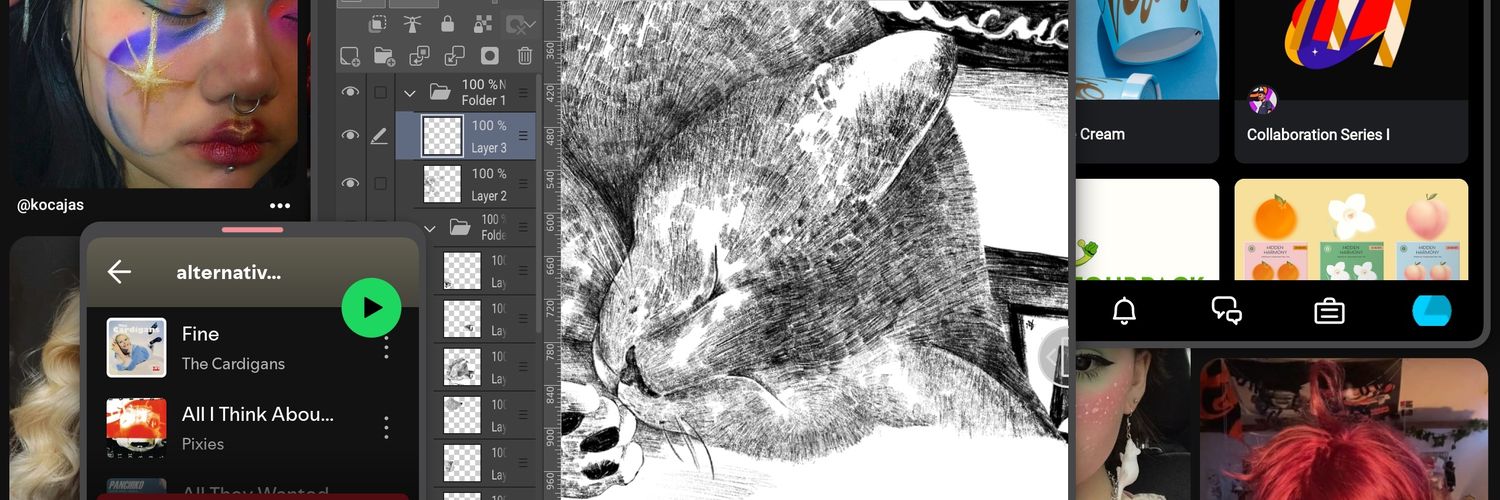
Task: Open the star face makeup pin
Action: [x=154, y=94]
